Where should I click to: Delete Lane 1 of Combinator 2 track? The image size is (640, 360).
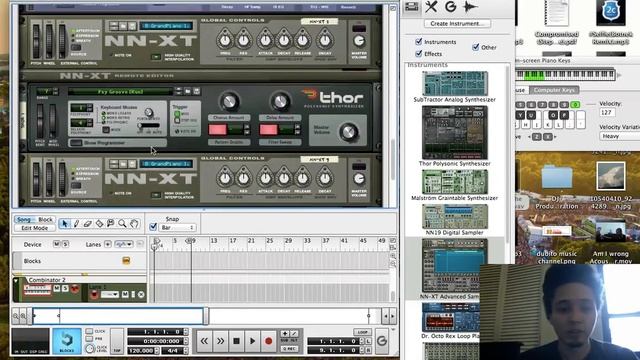[141, 294]
